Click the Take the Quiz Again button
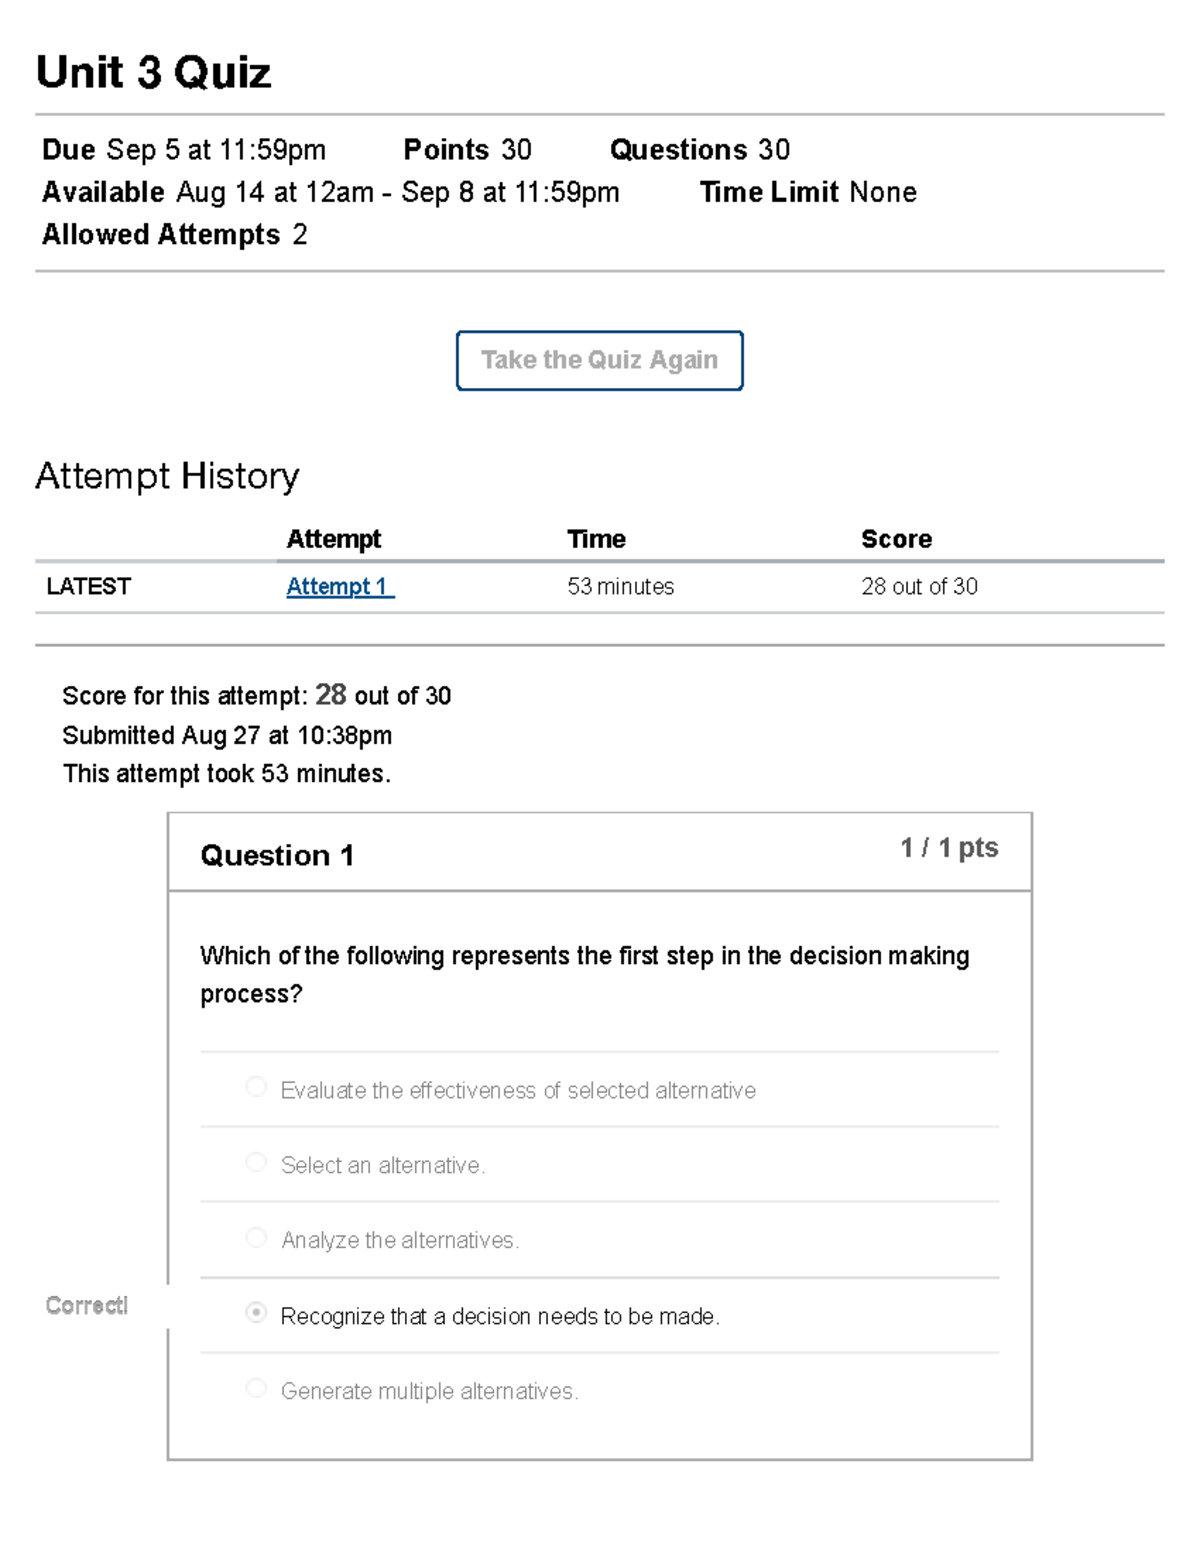Image resolution: width=1200 pixels, height=1553 pixels. (599, 360)
